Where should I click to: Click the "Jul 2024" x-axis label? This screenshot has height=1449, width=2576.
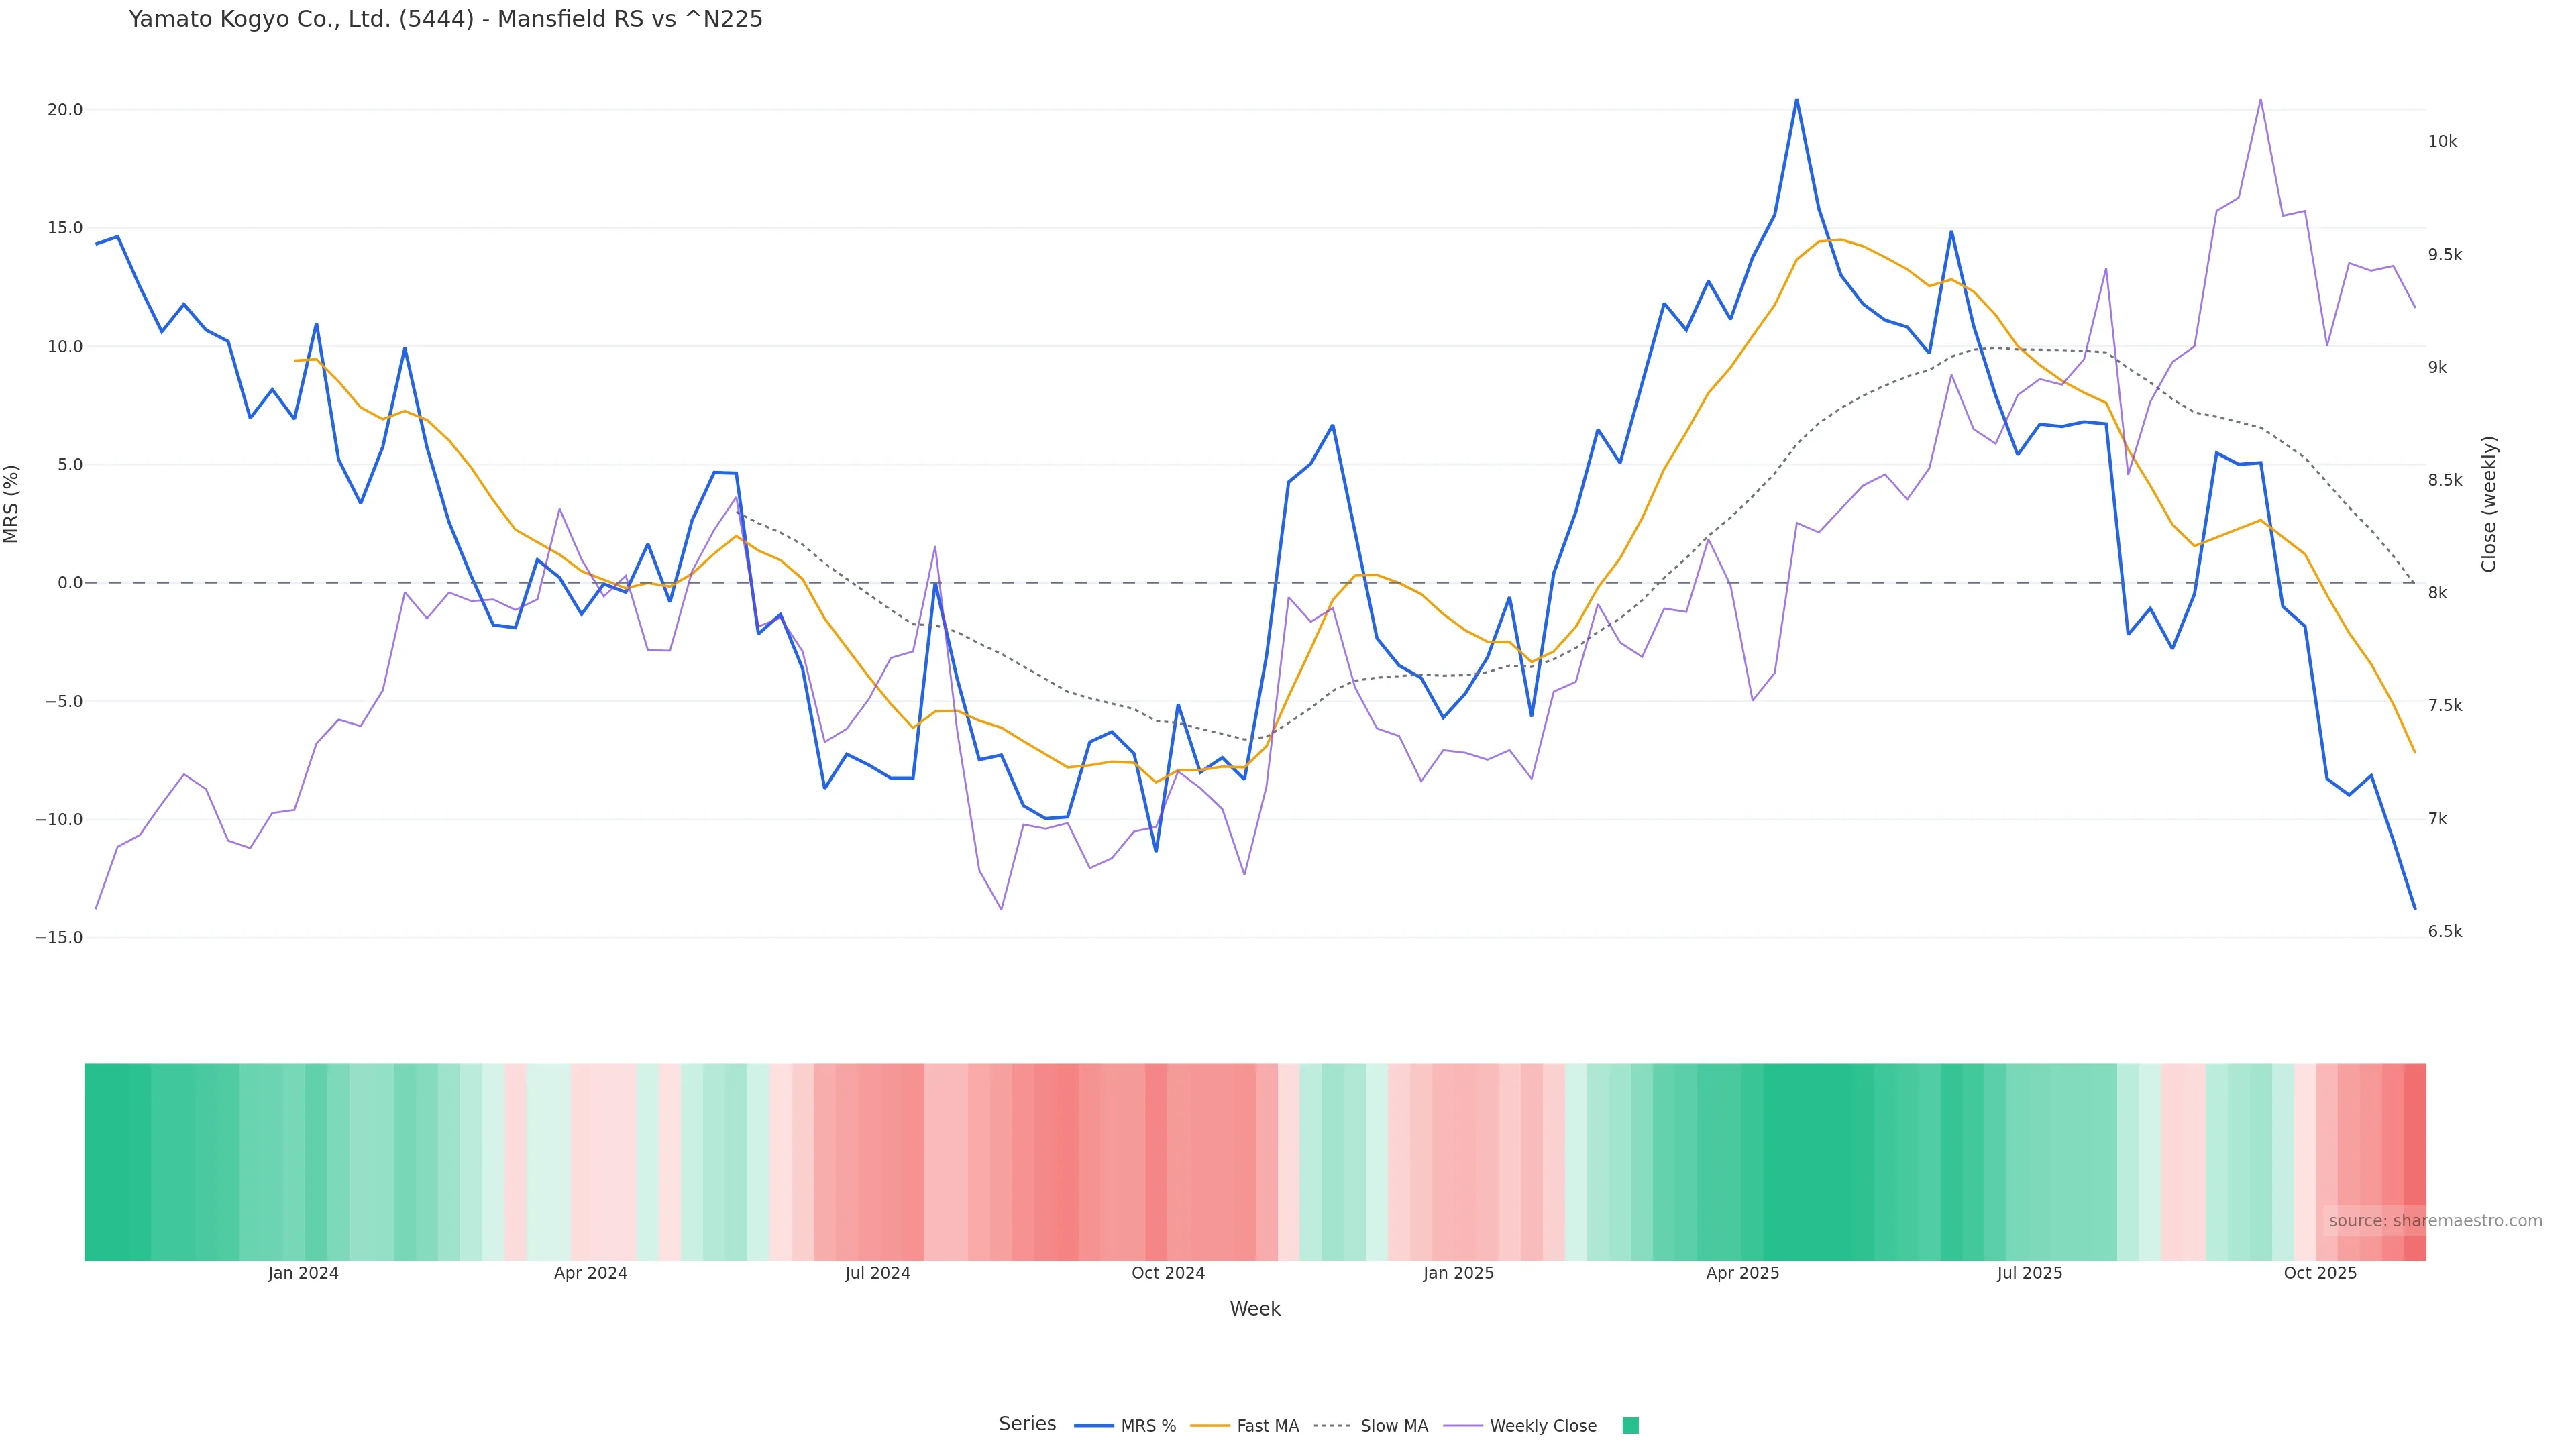(877, 1273)
